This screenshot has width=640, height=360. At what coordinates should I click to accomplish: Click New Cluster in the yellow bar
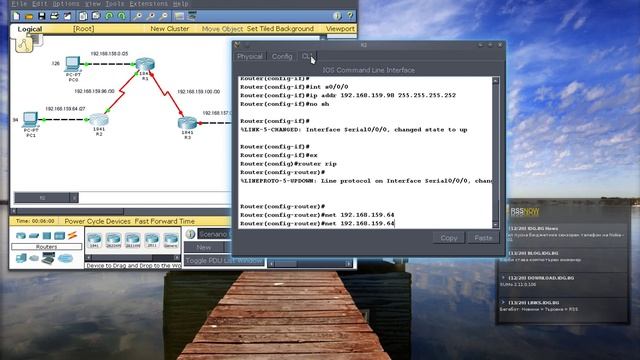pyautogui.click(x=170, y=29)
